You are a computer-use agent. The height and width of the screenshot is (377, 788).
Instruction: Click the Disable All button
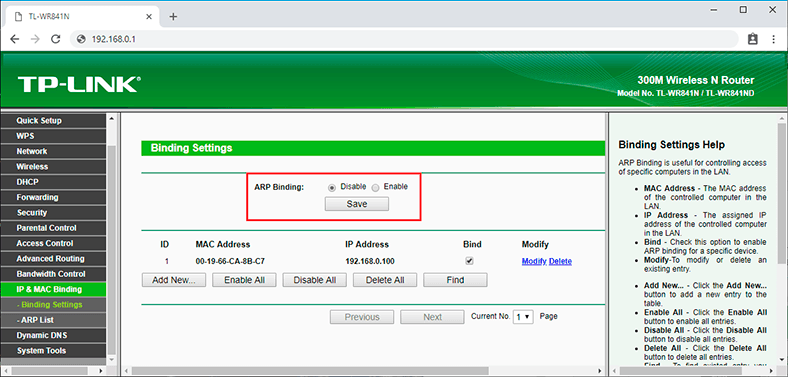pyautogui.click(x=315, y=280)
